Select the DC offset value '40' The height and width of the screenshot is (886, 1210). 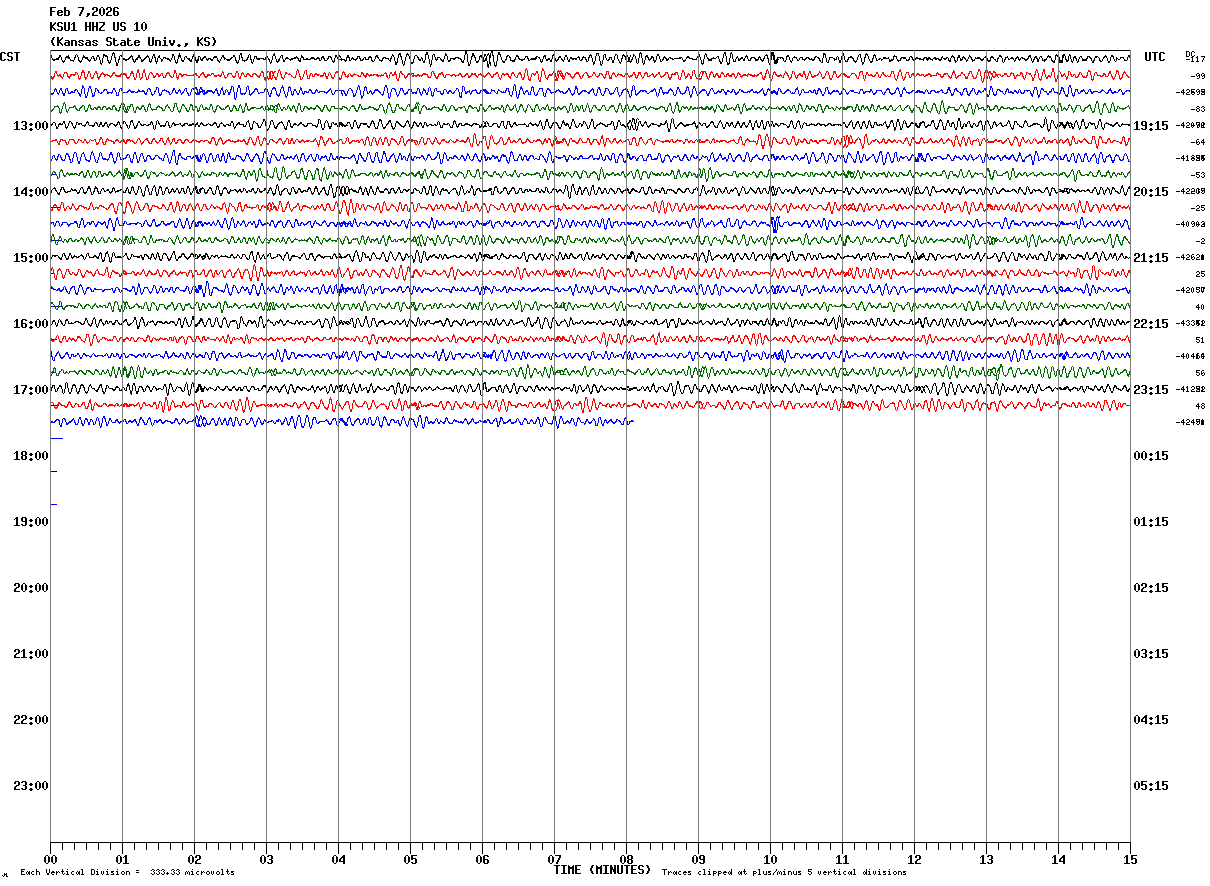1200,307
